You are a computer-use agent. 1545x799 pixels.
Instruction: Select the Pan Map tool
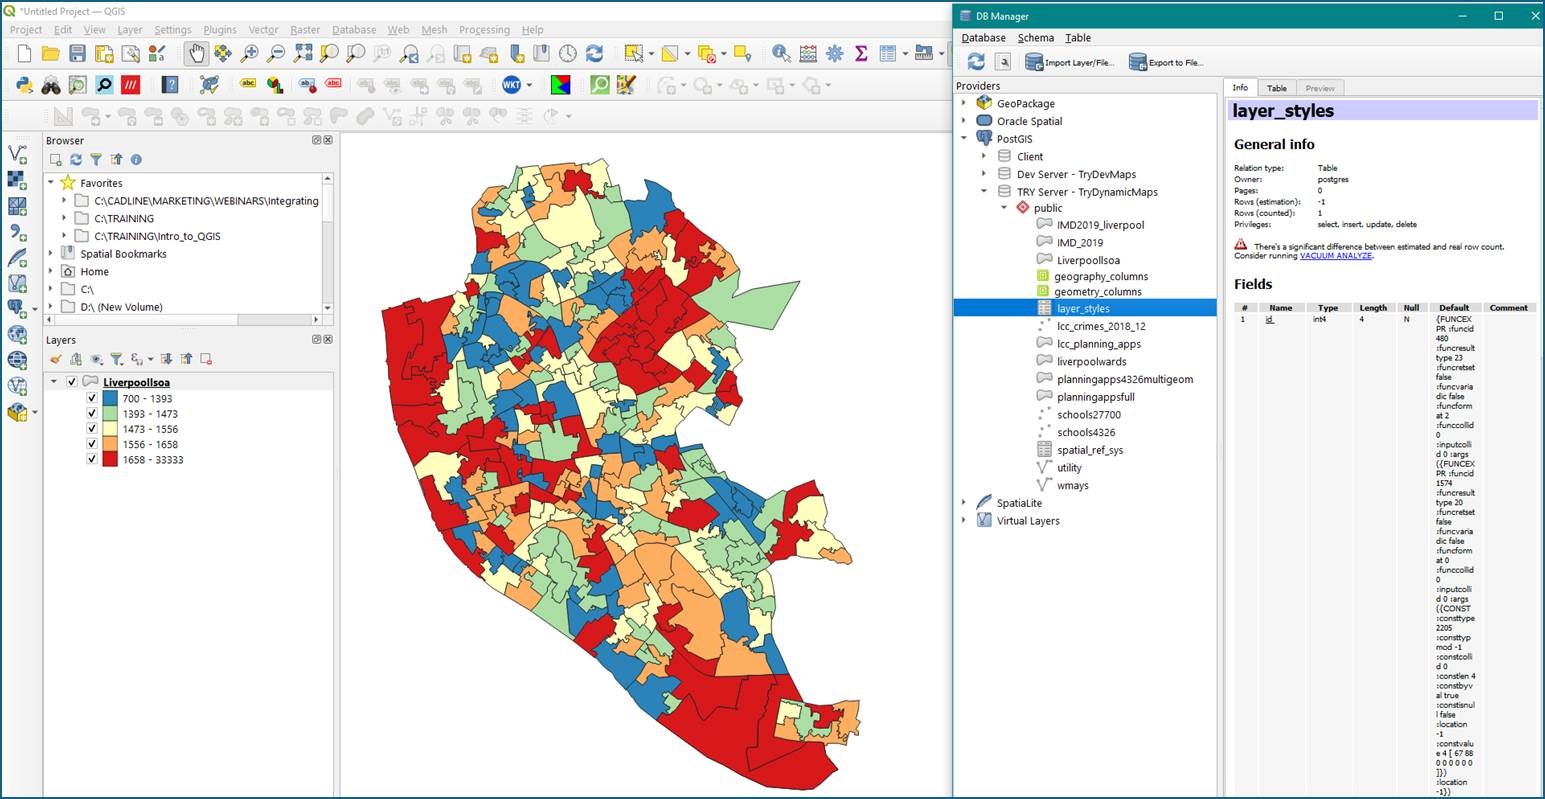coord(196,54)
